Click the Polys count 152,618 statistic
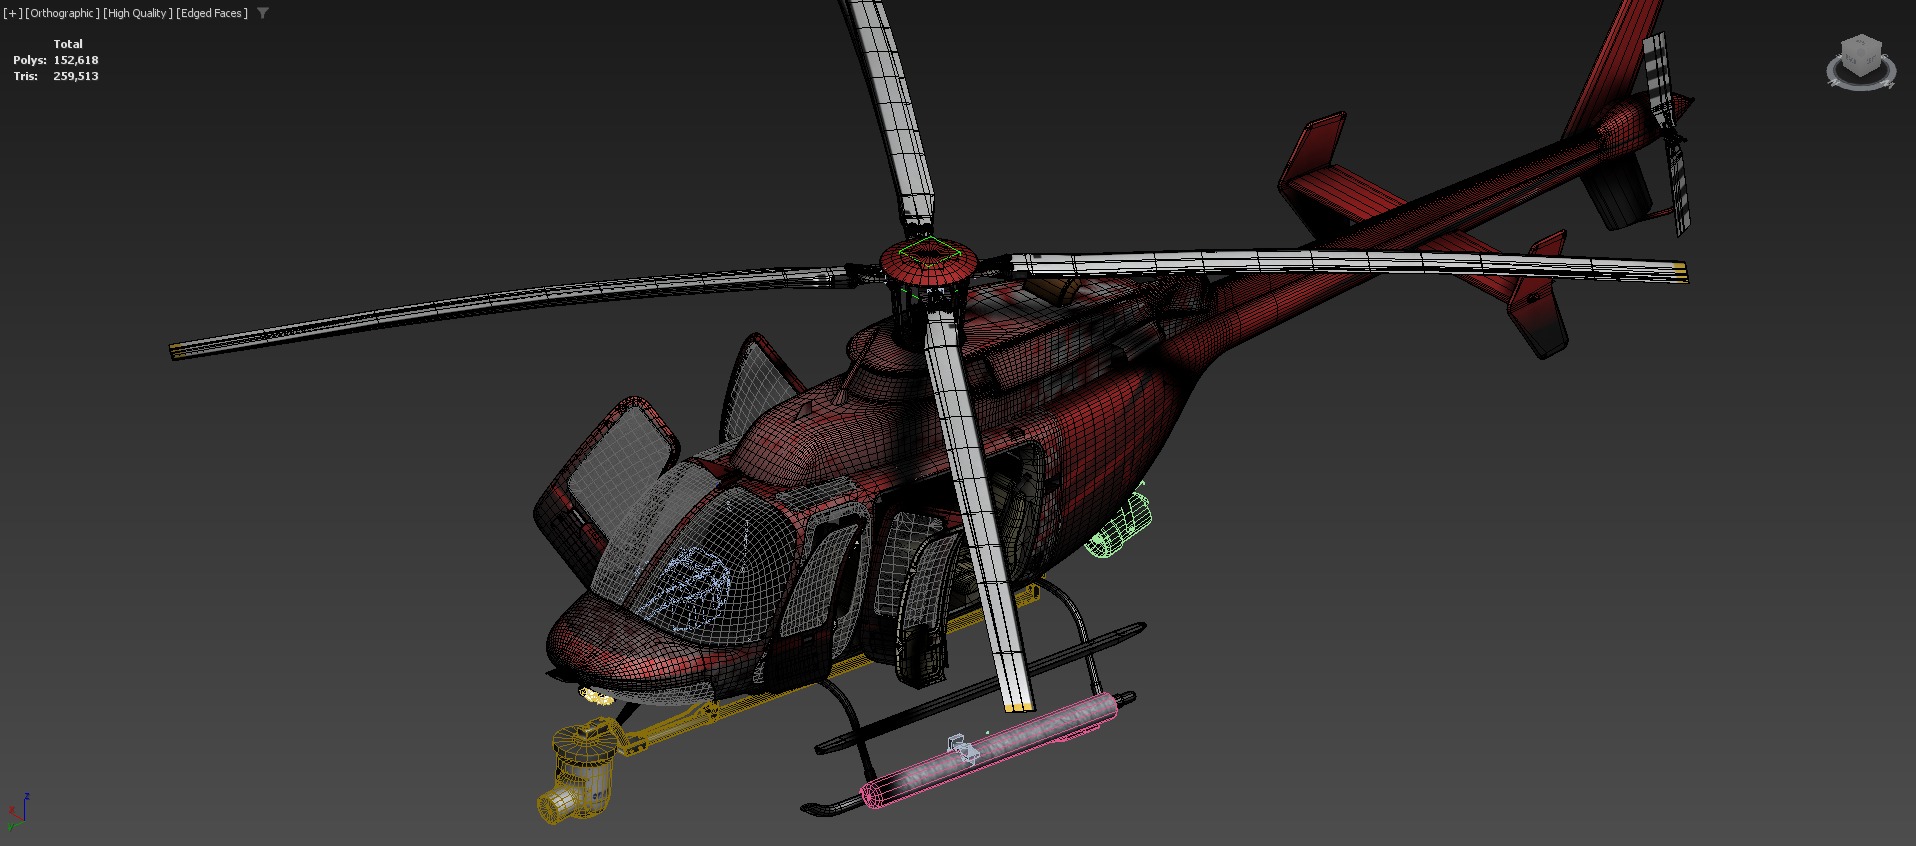1916x846 pixels. (x=76, y=60)
